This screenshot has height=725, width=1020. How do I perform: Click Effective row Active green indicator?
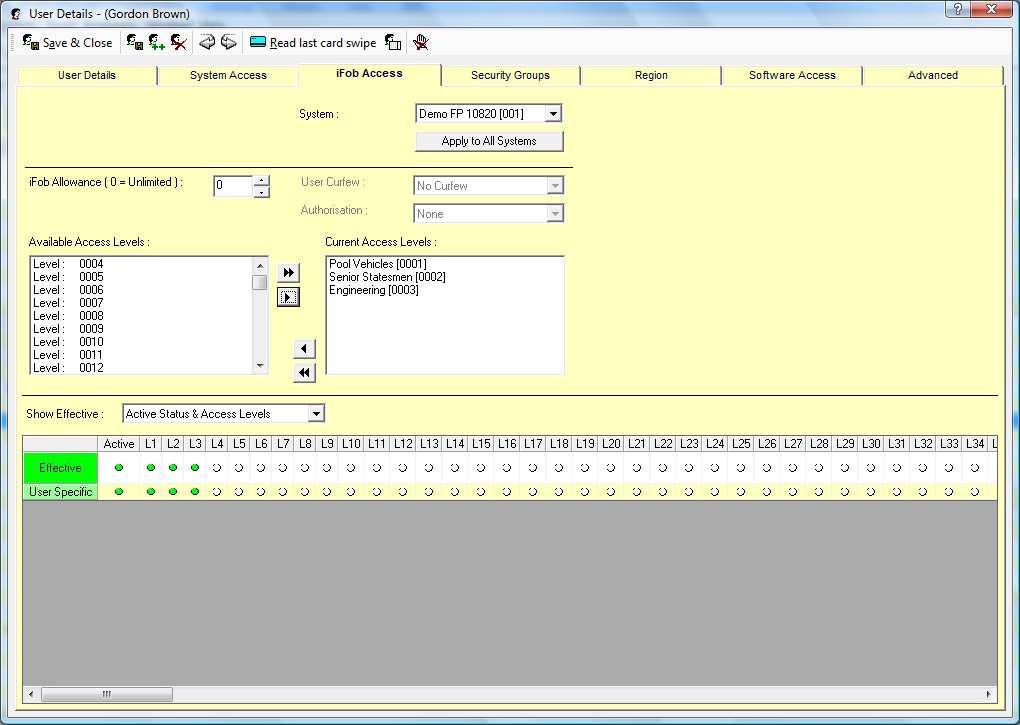tap(118, 468)
